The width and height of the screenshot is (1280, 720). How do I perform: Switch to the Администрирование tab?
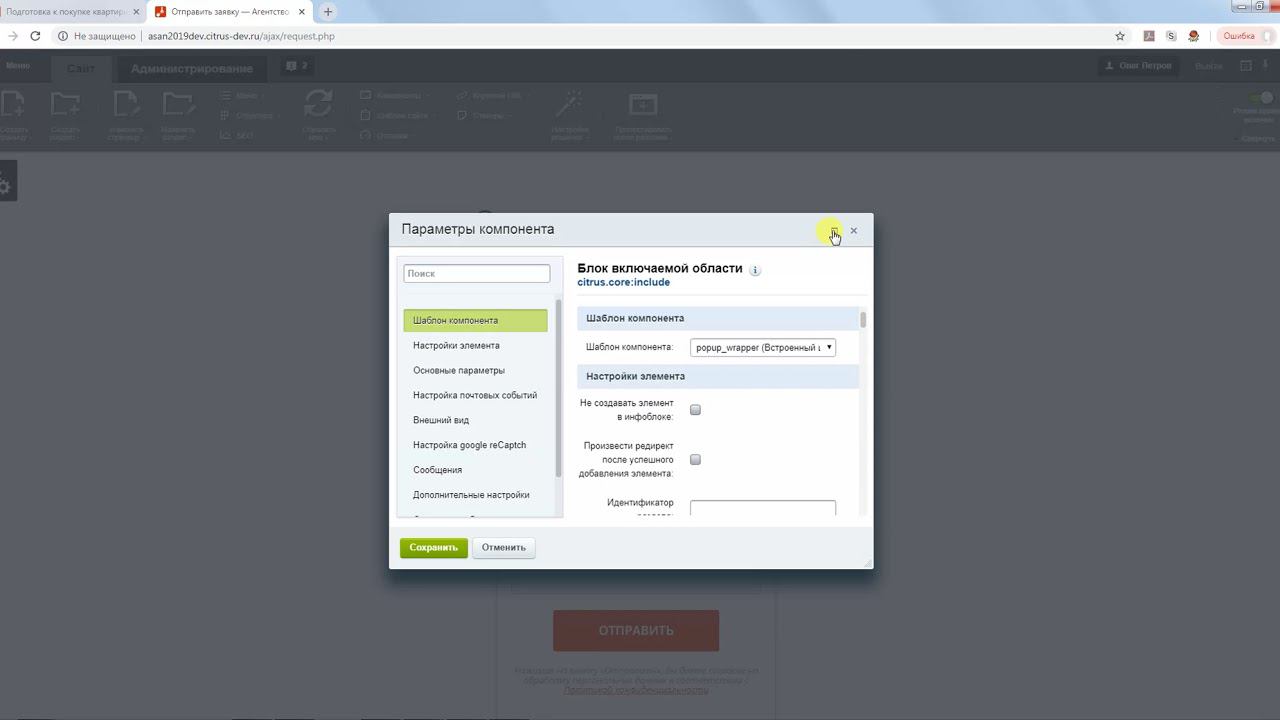(192, 68)
